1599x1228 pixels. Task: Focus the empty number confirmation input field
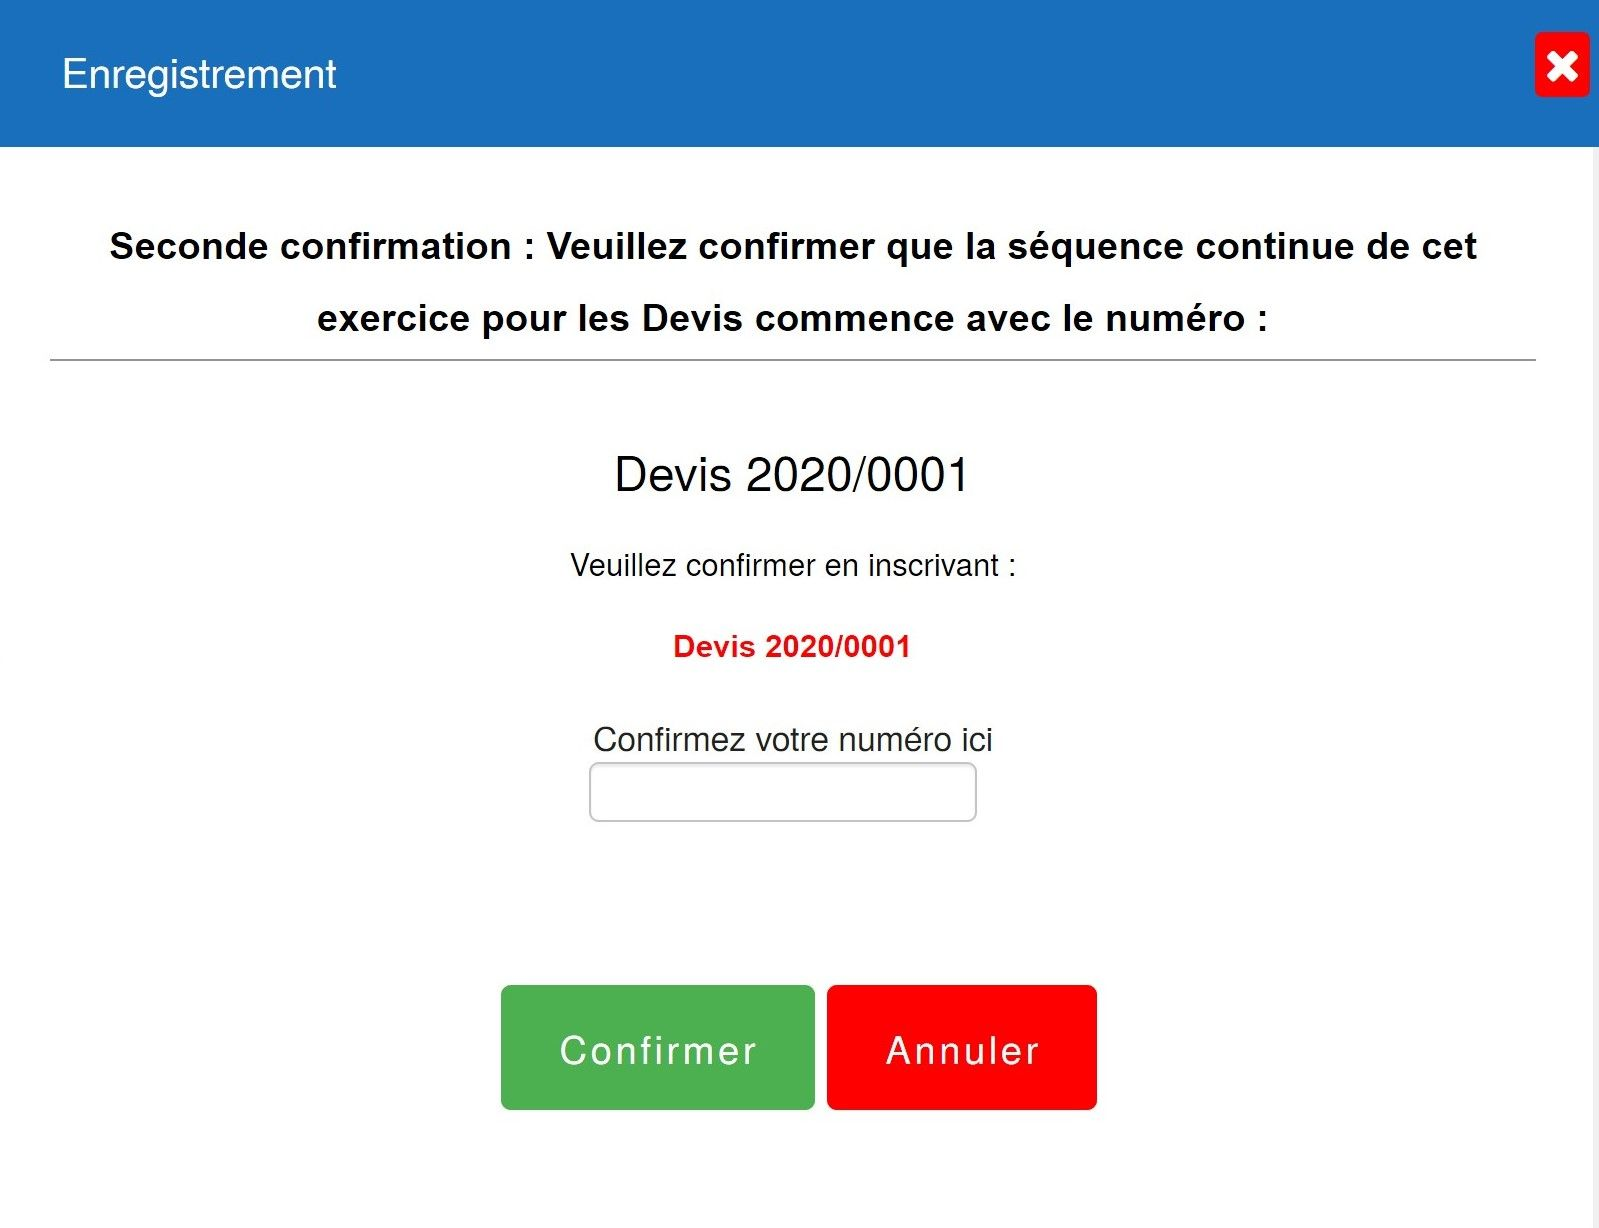pos(782,792)
